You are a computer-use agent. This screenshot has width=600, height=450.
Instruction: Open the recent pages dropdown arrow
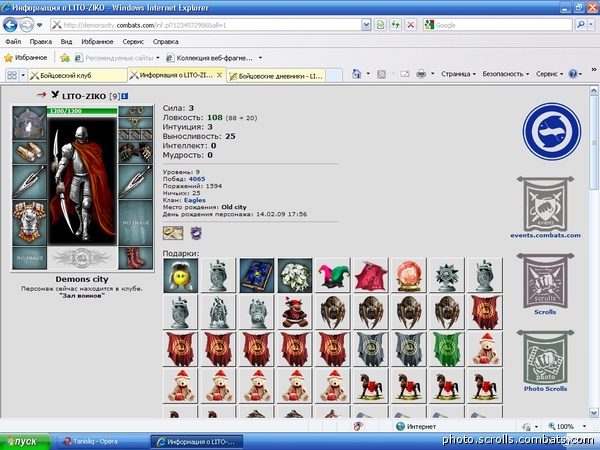(x=39, y=26)
